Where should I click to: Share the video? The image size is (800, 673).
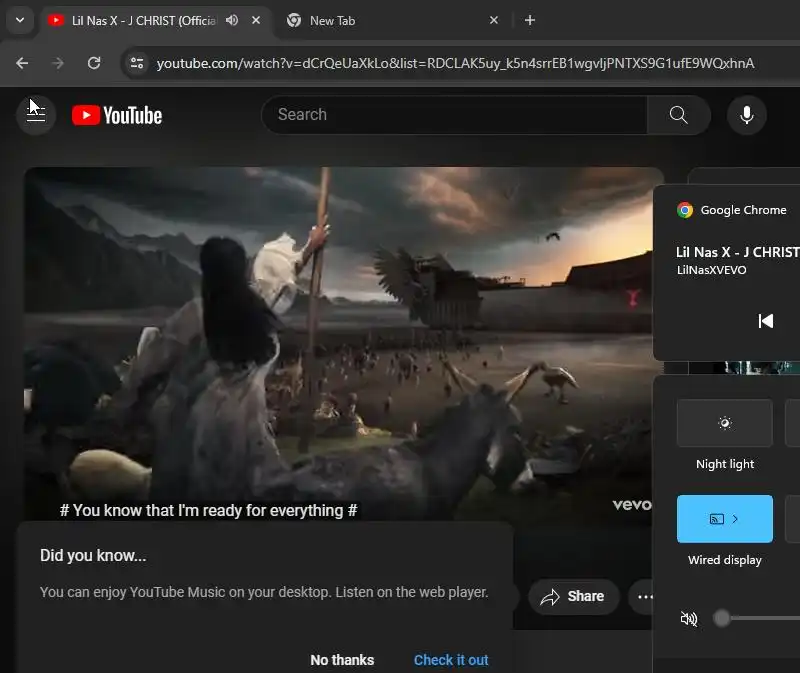point(573,596)
